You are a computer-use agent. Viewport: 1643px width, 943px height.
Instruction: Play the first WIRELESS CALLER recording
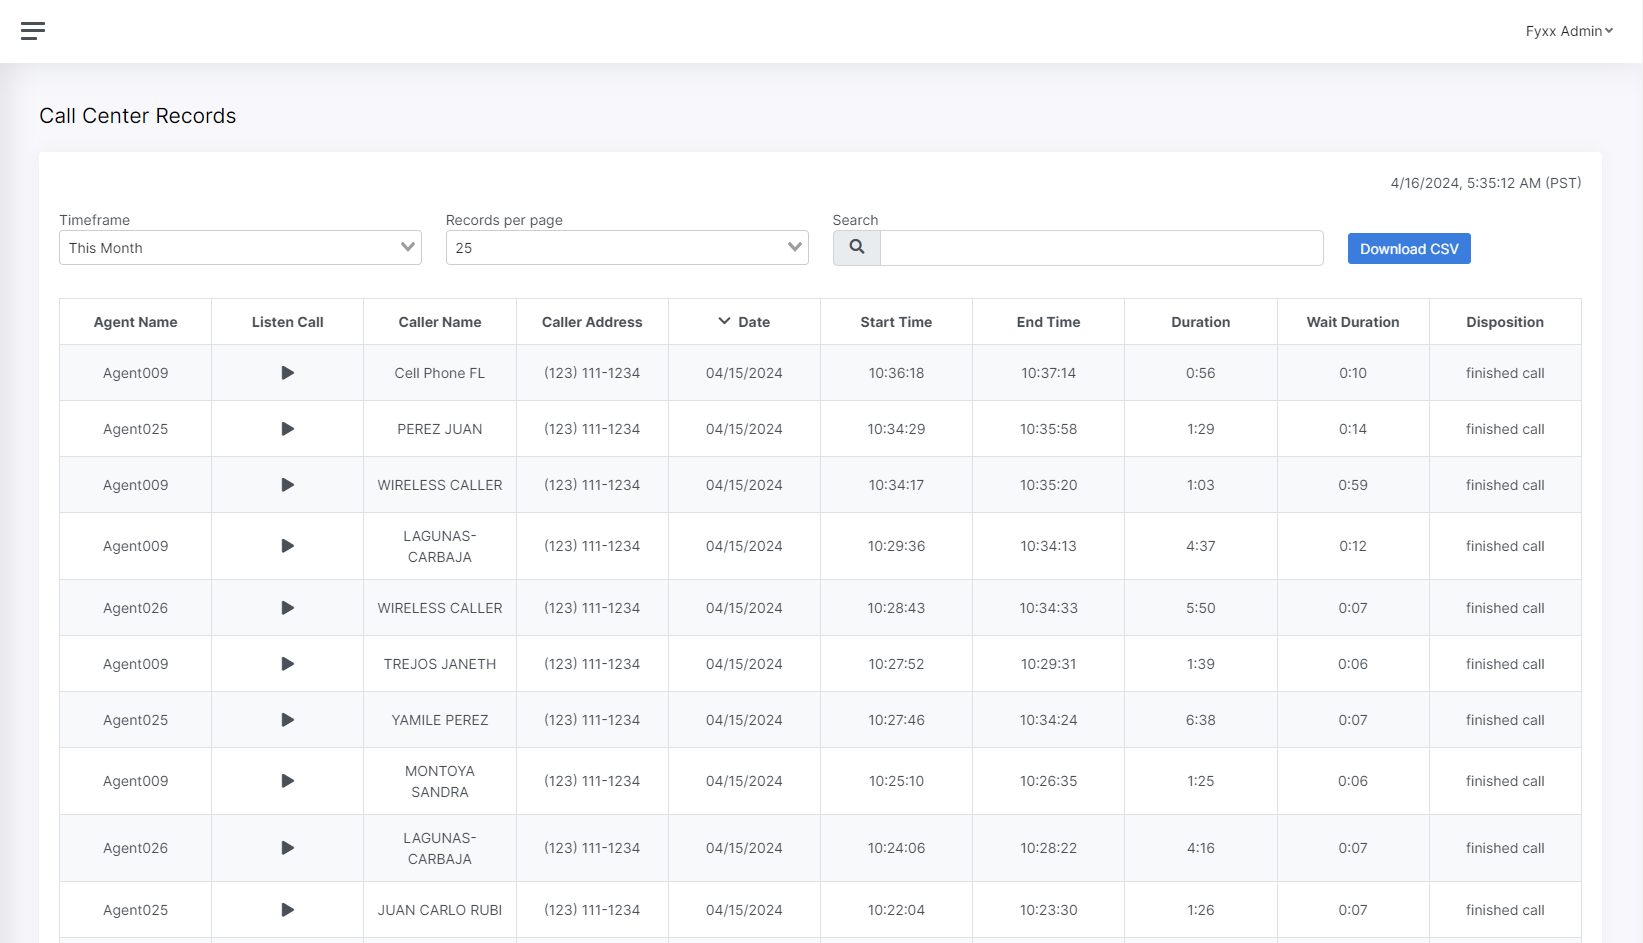(287, 484)
